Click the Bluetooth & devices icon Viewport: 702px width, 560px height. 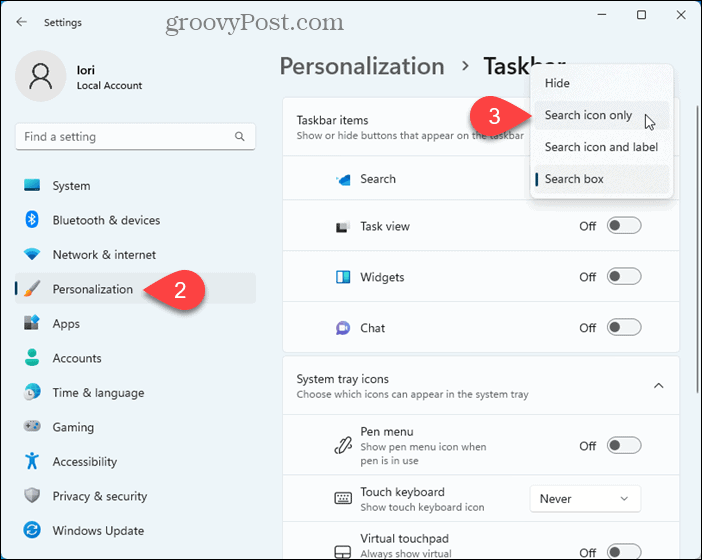[x=32, y=220]
